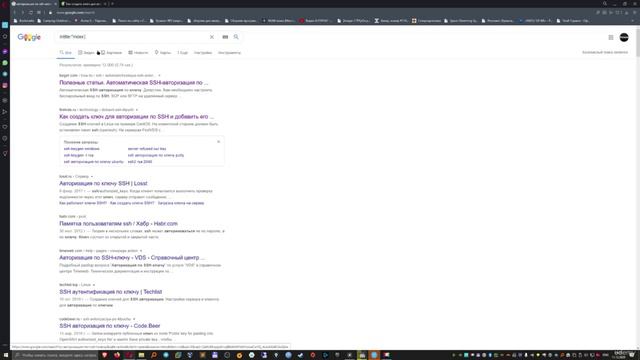Viewport: 640px width, 360px height.
Task: Go back with the browser back arrow
Action: click(x=15, y=13)
